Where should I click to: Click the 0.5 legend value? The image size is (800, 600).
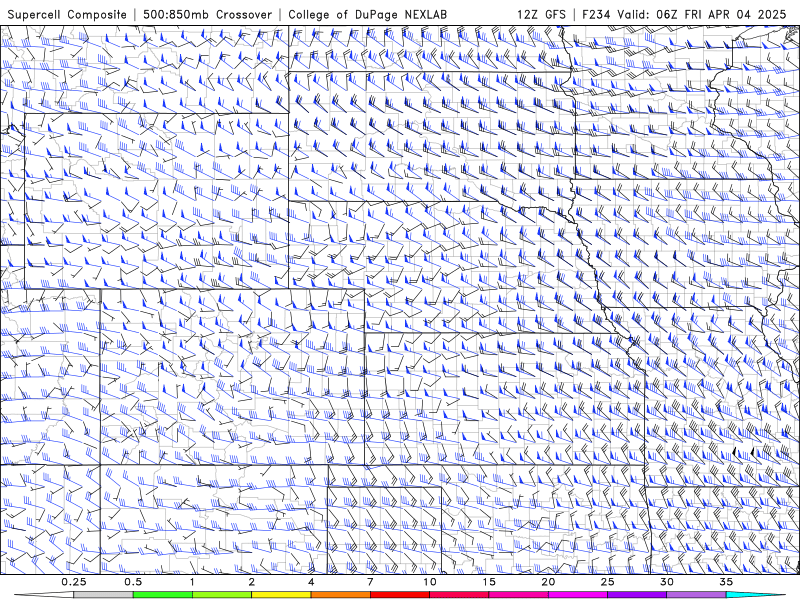pyautogui.click(x=133, y=582)
